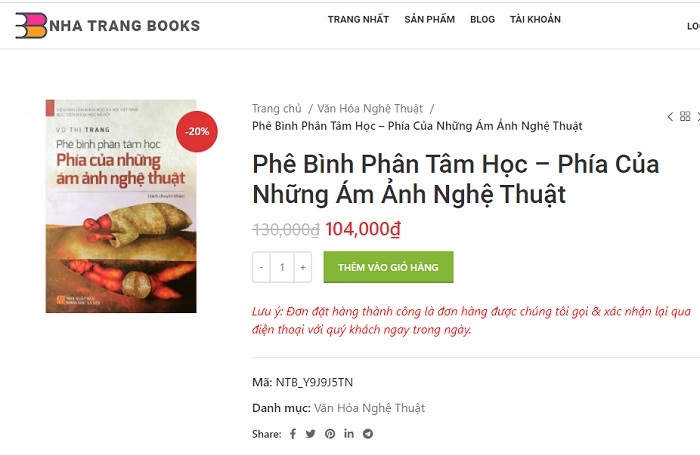Open Văn Hóa Nghệ Thuật breadcrumb
700x455 pixels.
tap(370, 109)
